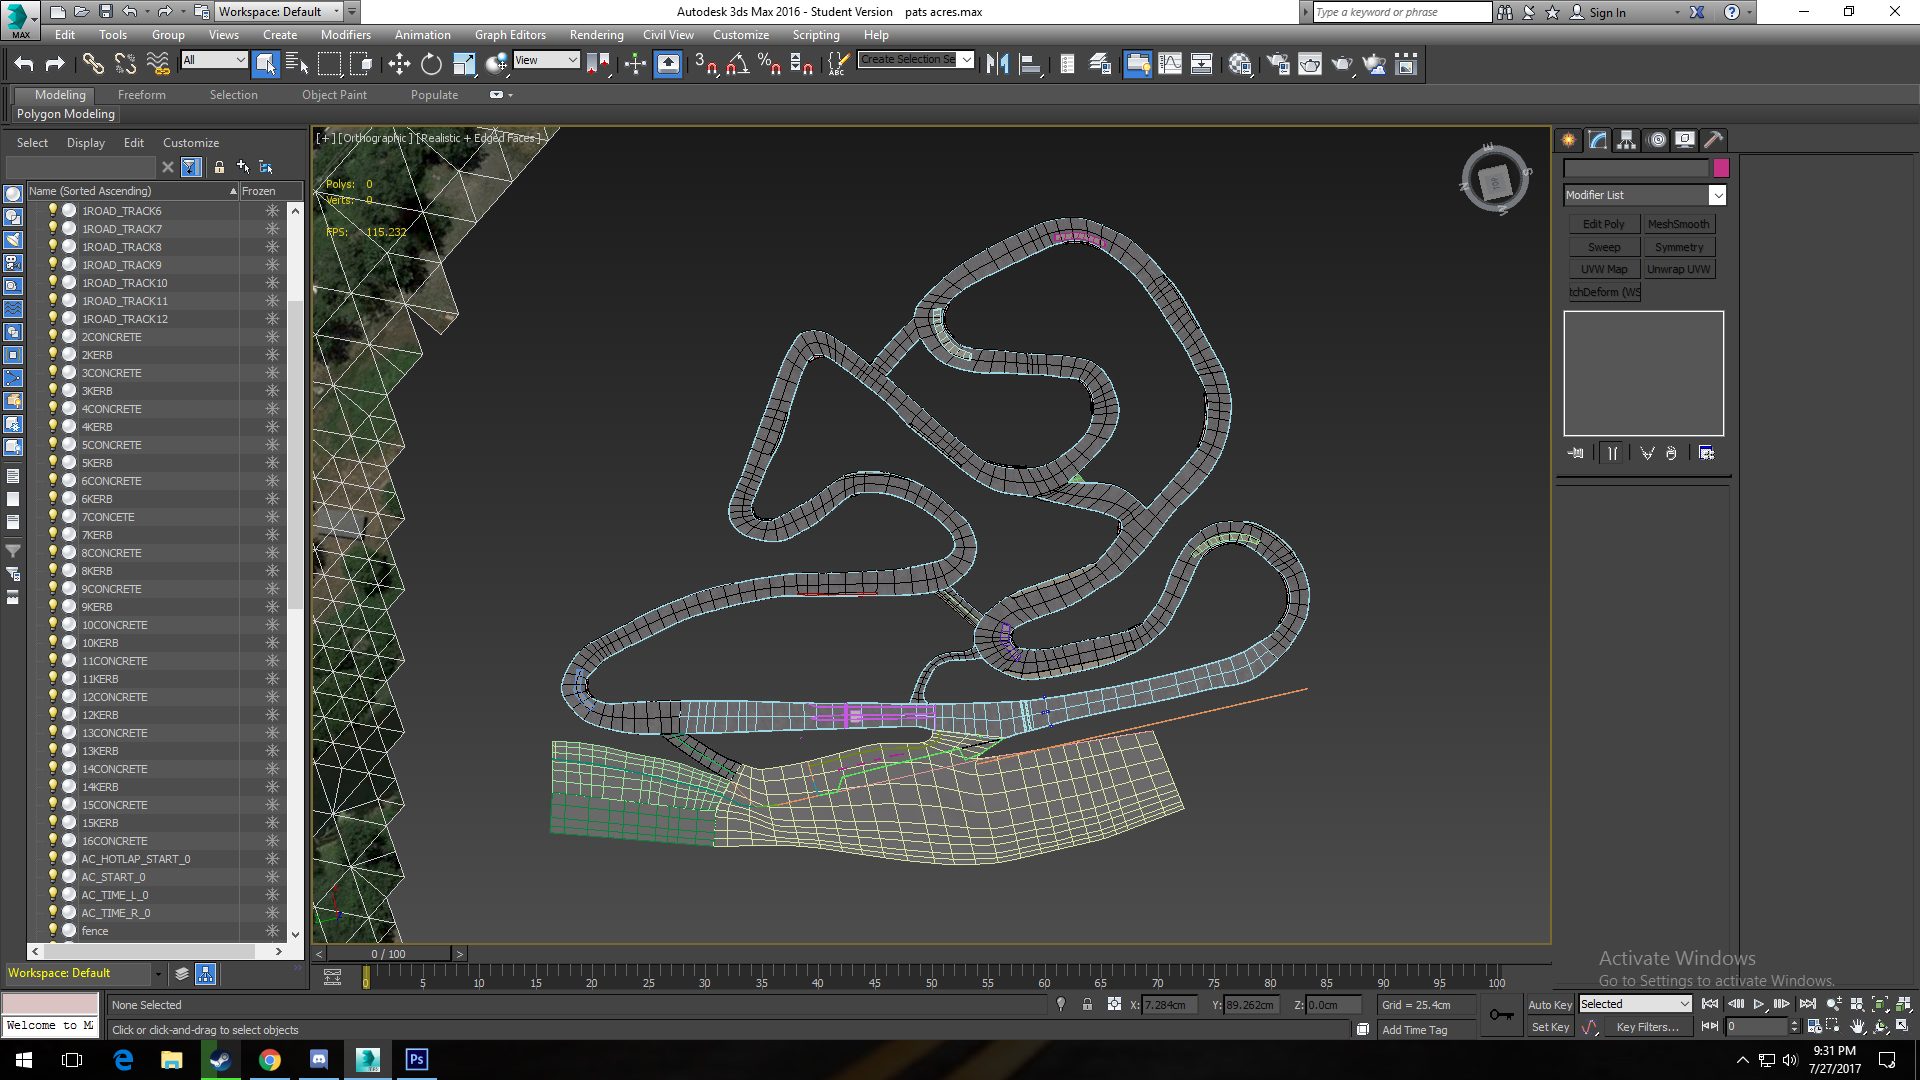Toggle the Percent Snap button
This screenshot has width=1920, height=1080.
[770, 64]
